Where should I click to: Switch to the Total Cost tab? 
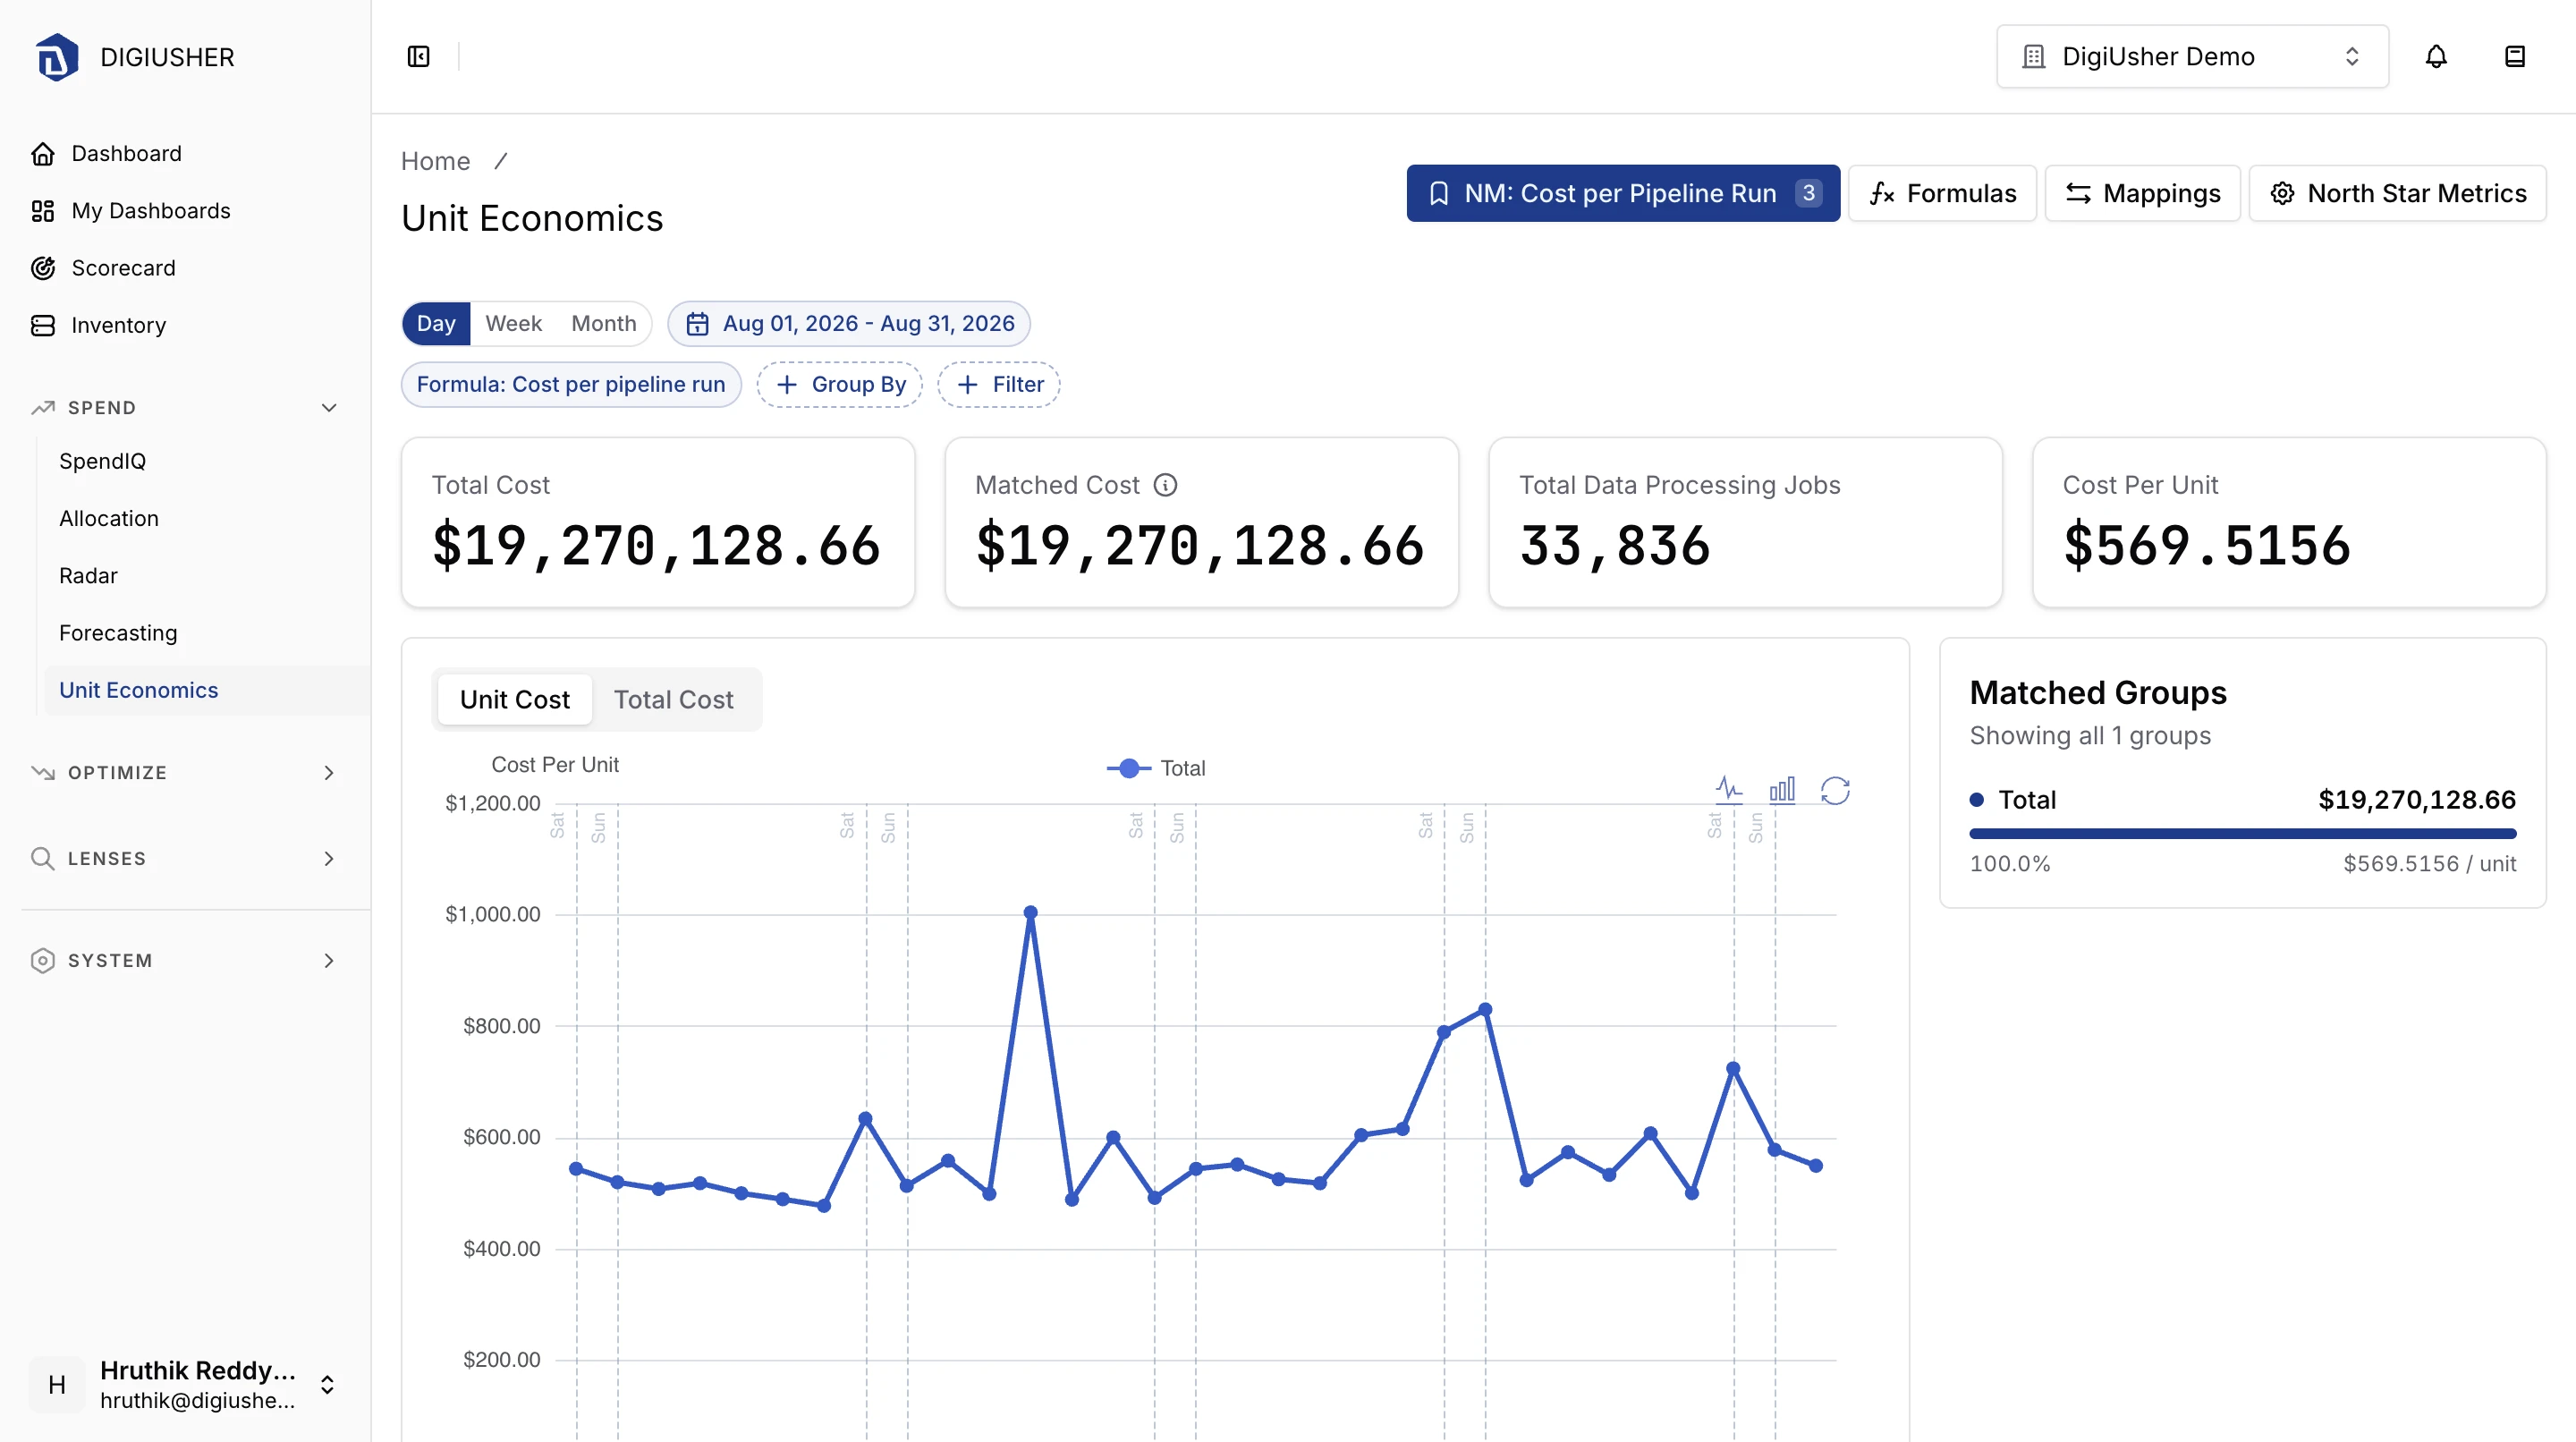click(x=673, y=699)
